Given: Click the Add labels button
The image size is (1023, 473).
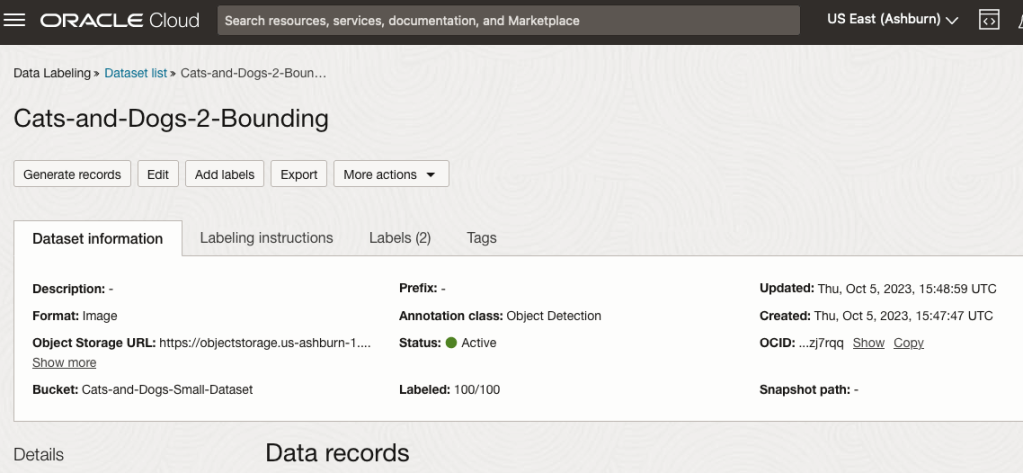Looking at the screenshot, I should pyautogui.click(x=224, y=174).
